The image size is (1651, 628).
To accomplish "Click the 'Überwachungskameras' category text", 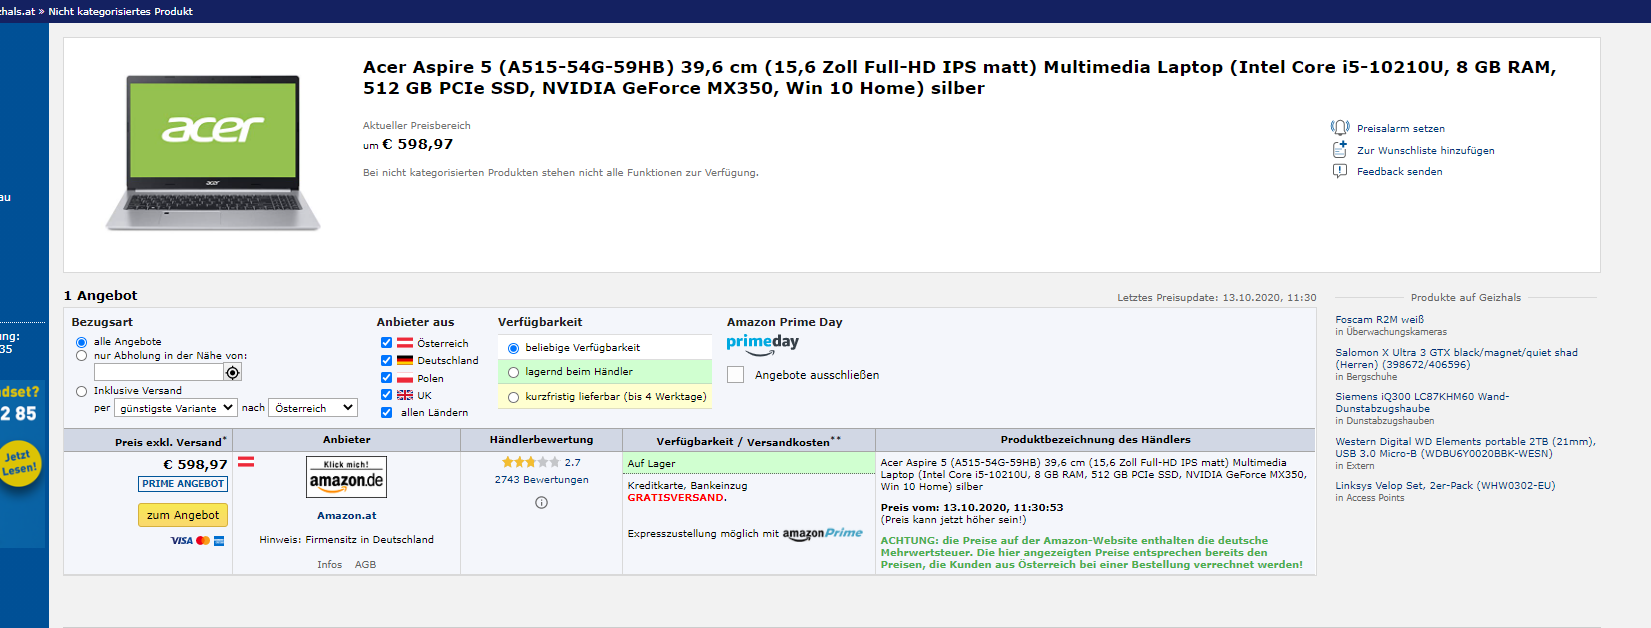I will point(1396,332).
